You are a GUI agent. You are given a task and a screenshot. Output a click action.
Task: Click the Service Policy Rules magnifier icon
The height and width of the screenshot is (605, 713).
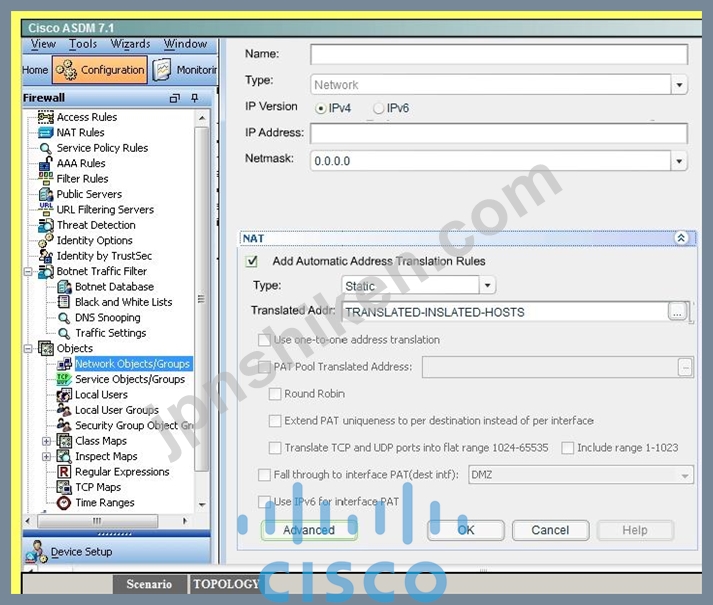click(x=45, y=148)
